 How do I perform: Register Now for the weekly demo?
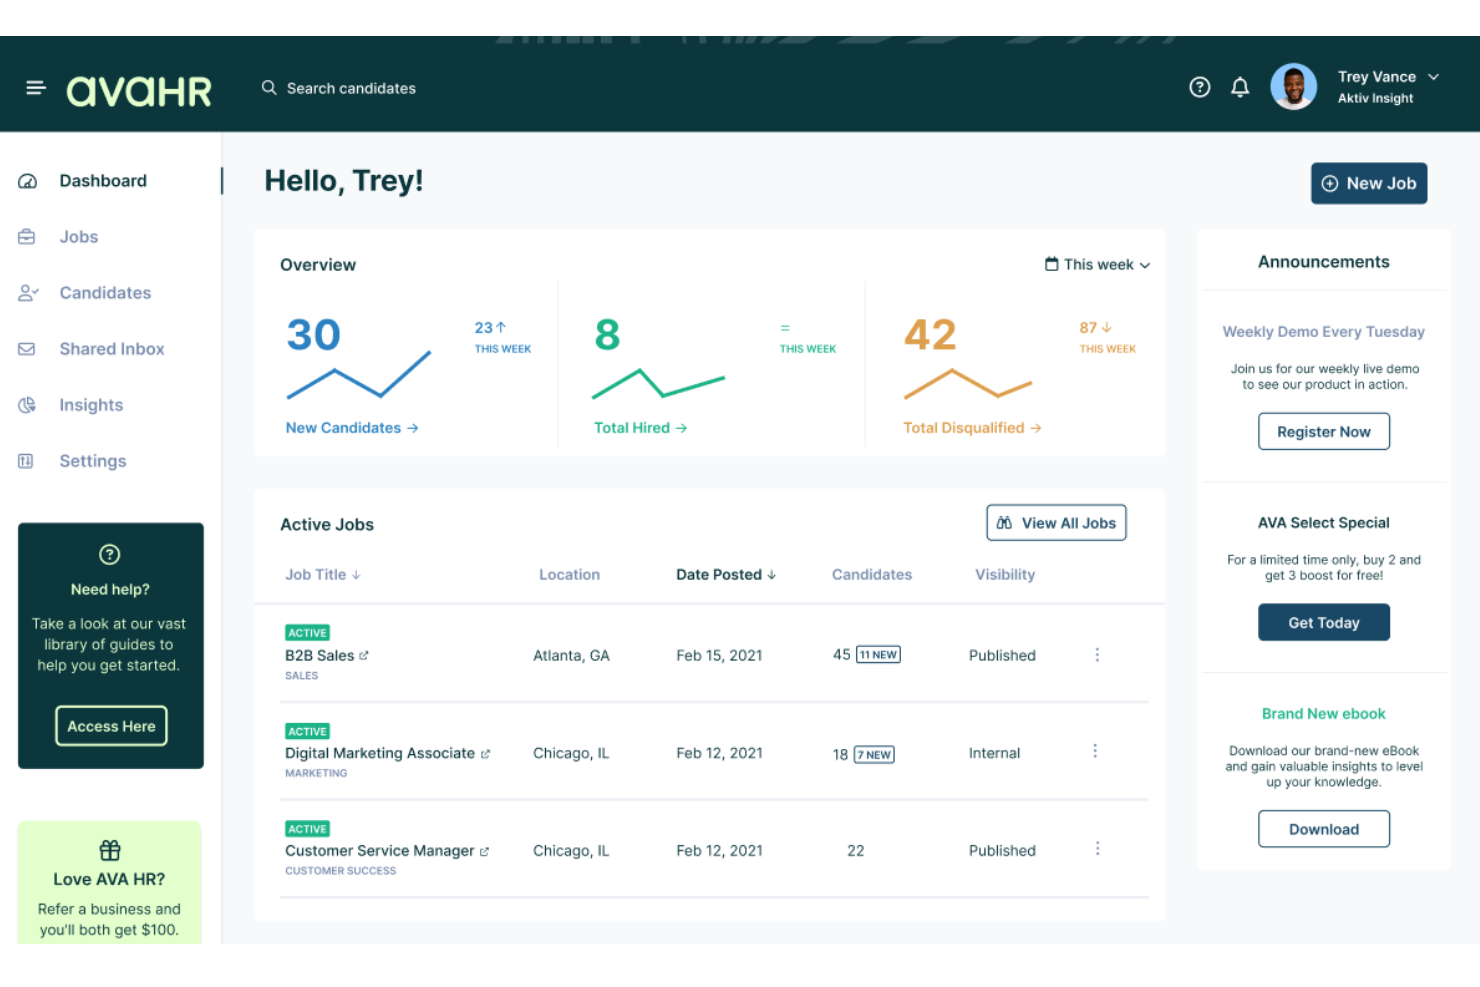(1324, 431)
